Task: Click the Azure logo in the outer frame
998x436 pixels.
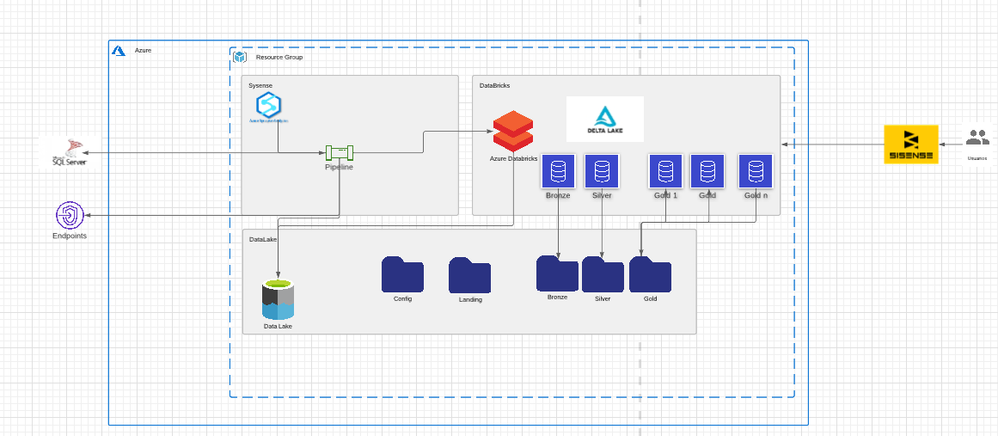Action: tap(118, 49)
